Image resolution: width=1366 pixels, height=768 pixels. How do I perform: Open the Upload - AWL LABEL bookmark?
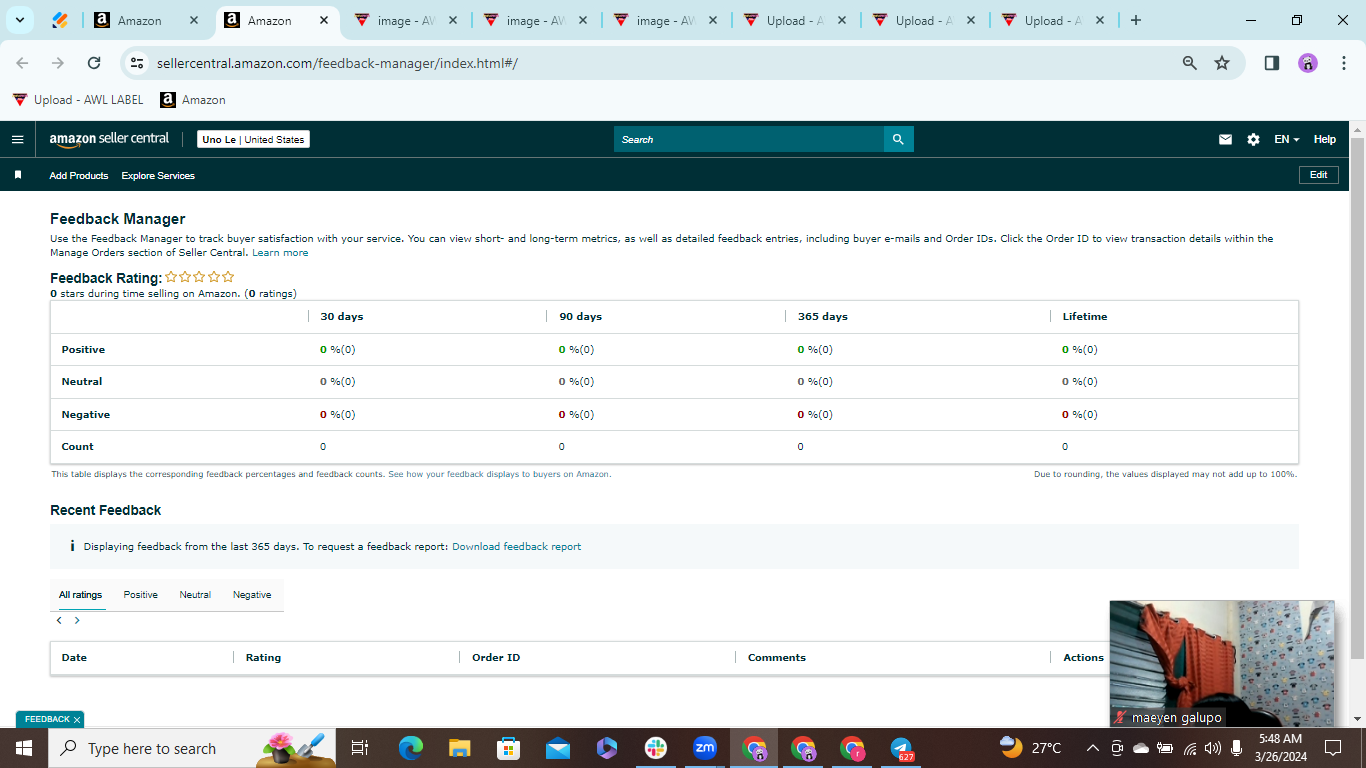click(78, 100)
